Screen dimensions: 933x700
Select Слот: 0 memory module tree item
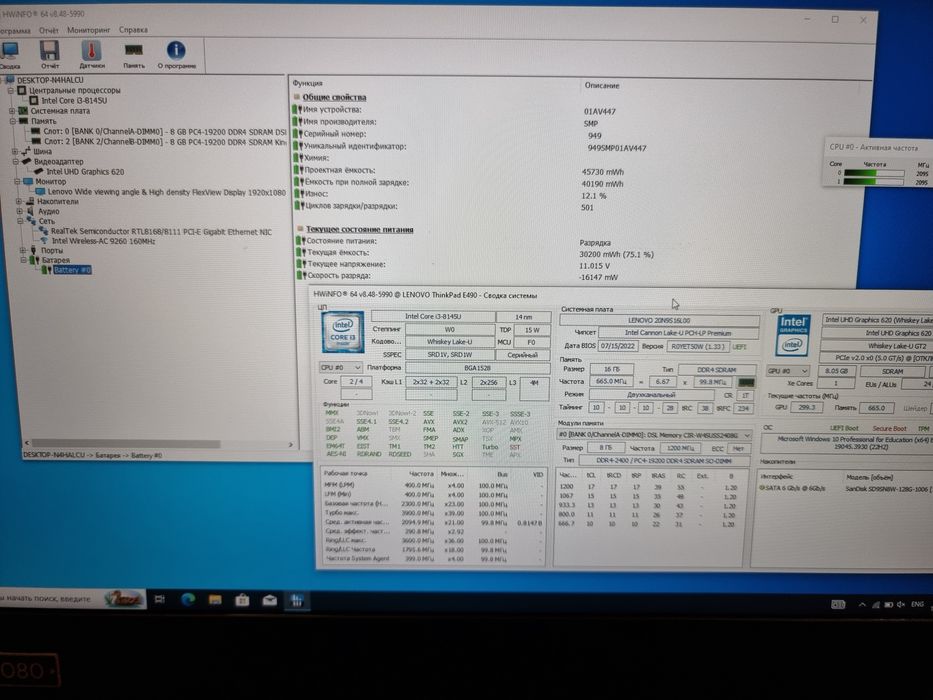click(165, 132)
